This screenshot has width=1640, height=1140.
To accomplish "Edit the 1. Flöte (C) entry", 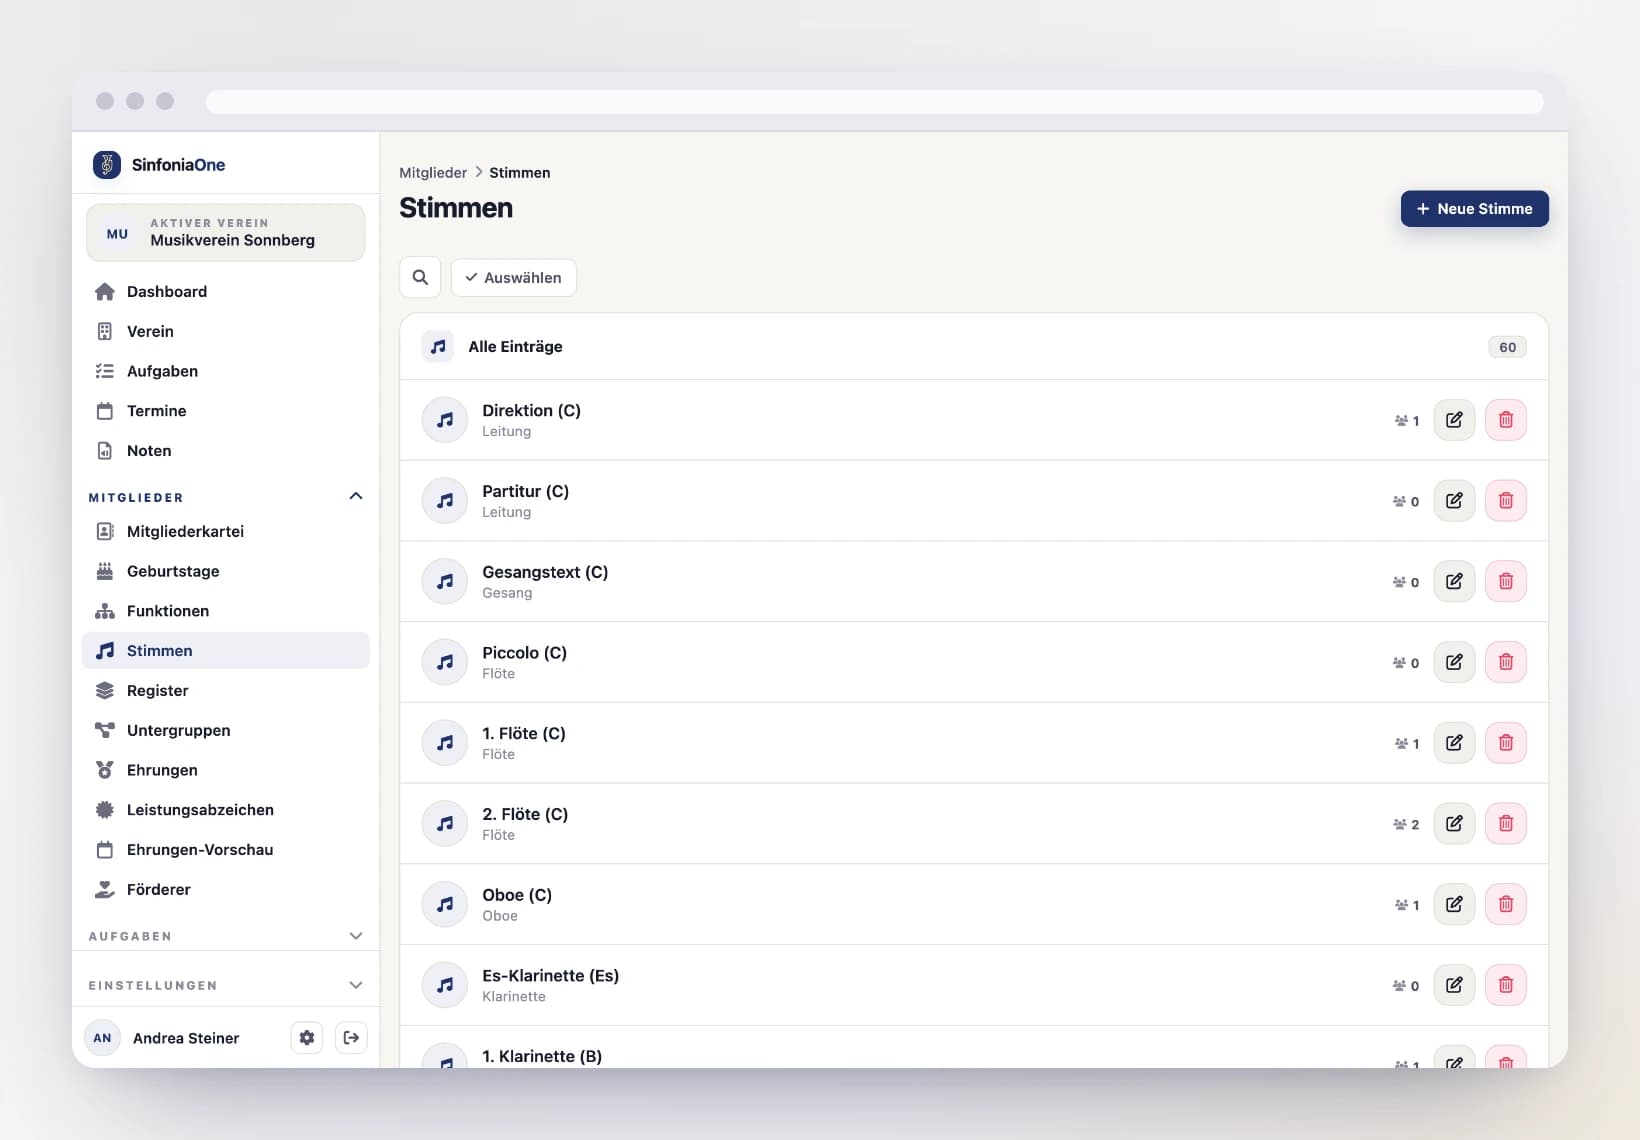I will (x=1454, y=743).
